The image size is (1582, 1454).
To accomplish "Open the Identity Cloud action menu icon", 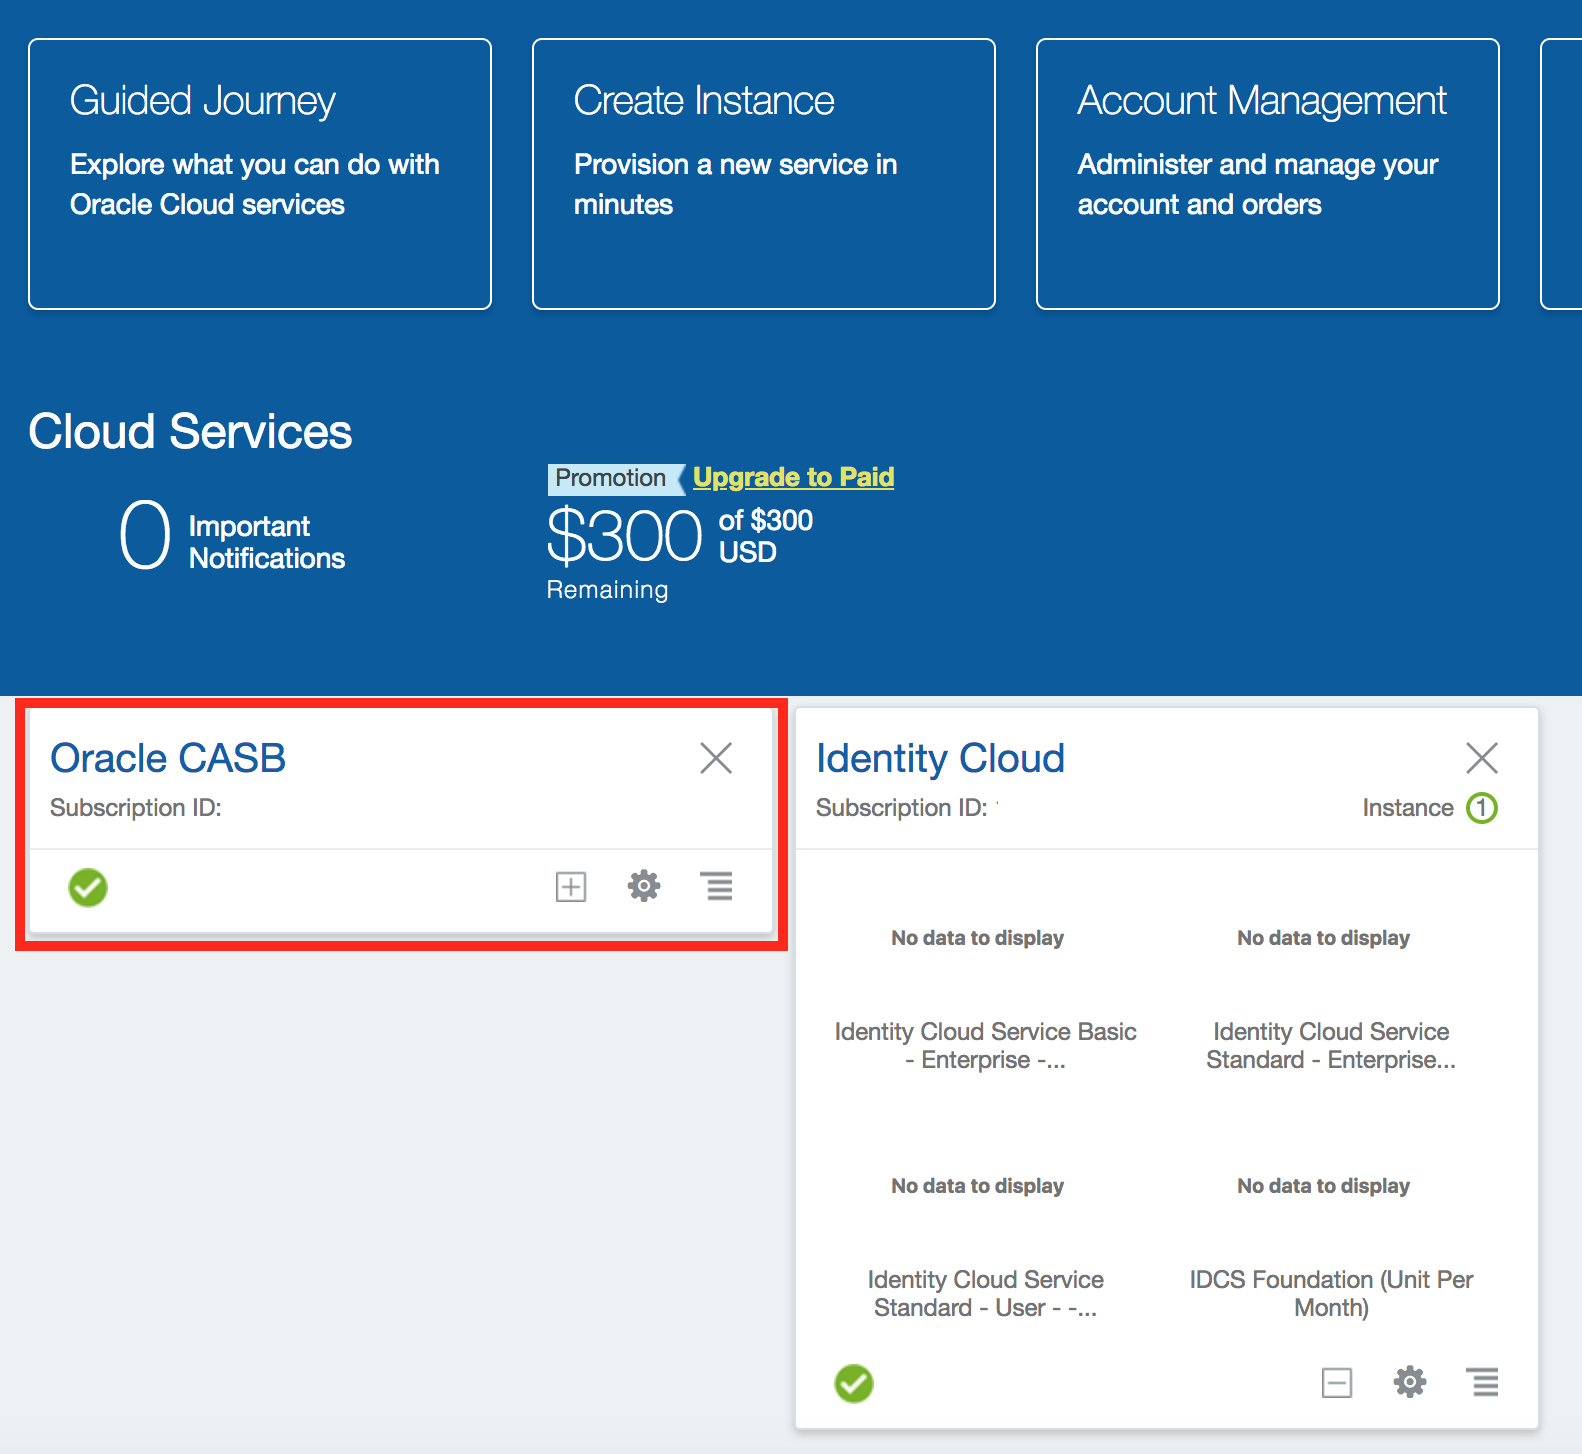I will tap(1482, 1382).
